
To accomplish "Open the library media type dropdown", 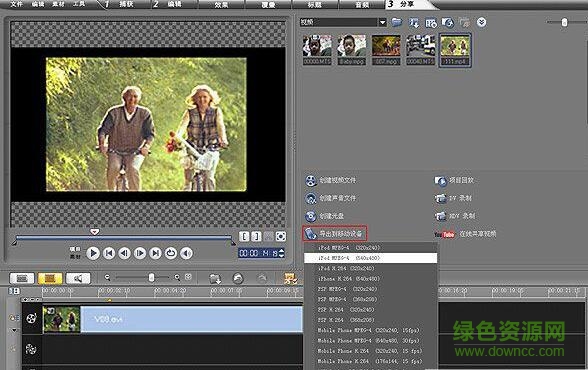I will click(382, 22).
